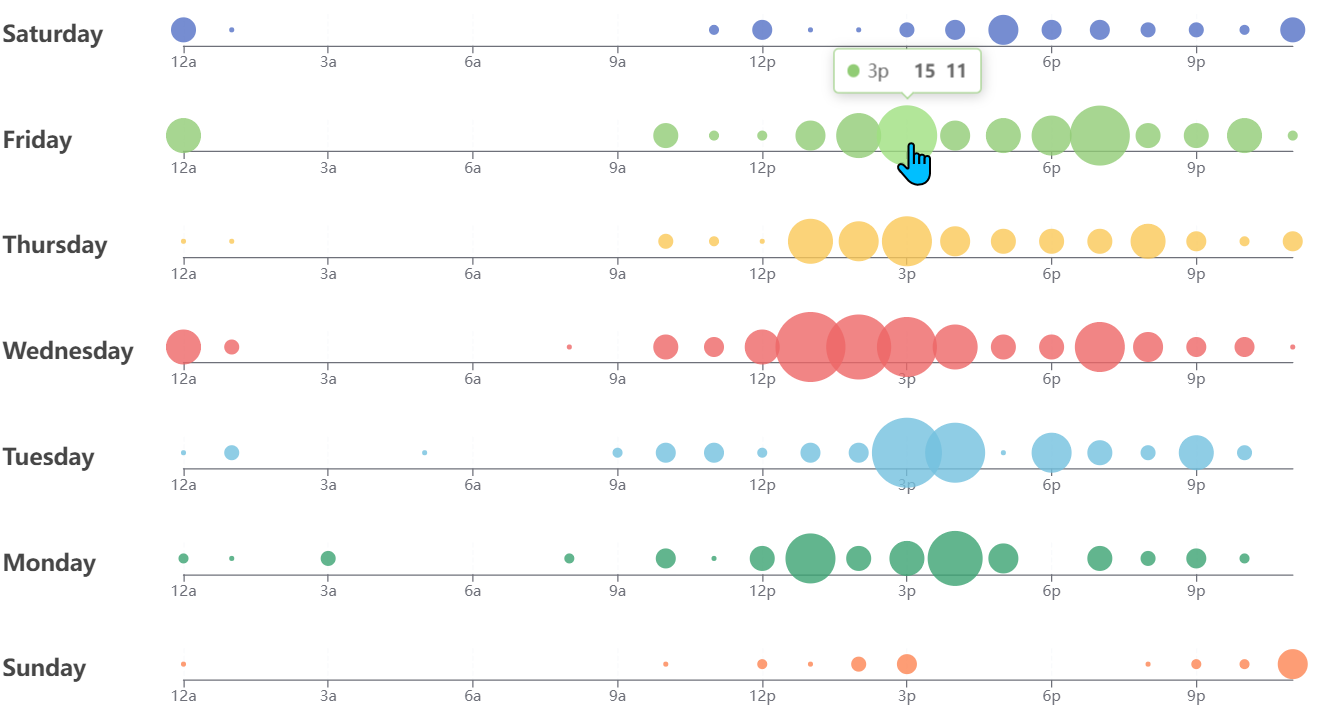
Task: Select the Wednesday 1p bubble
Action: pos(810,347)
